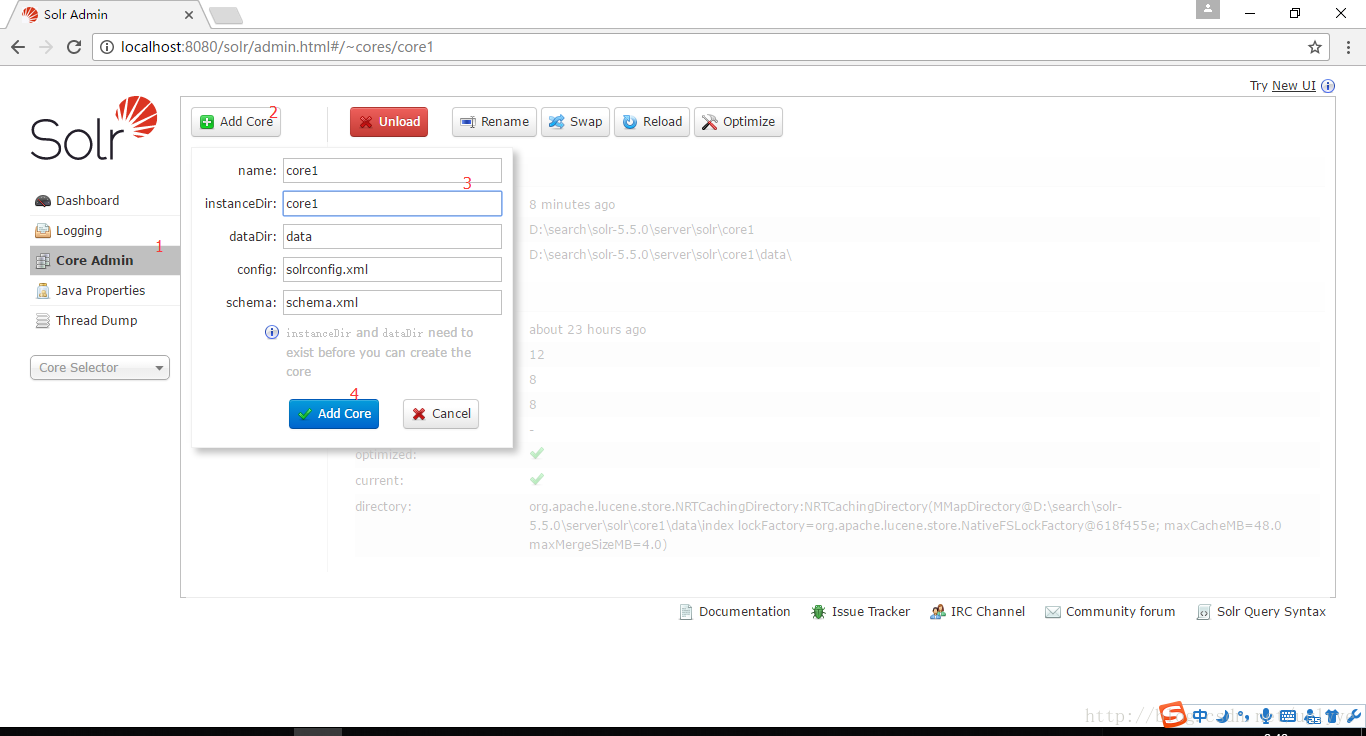Toggle Chinese input mode 中 icon
Image resolution: width=1366 pixels, height=736 pixels.
click(1199, 716)
